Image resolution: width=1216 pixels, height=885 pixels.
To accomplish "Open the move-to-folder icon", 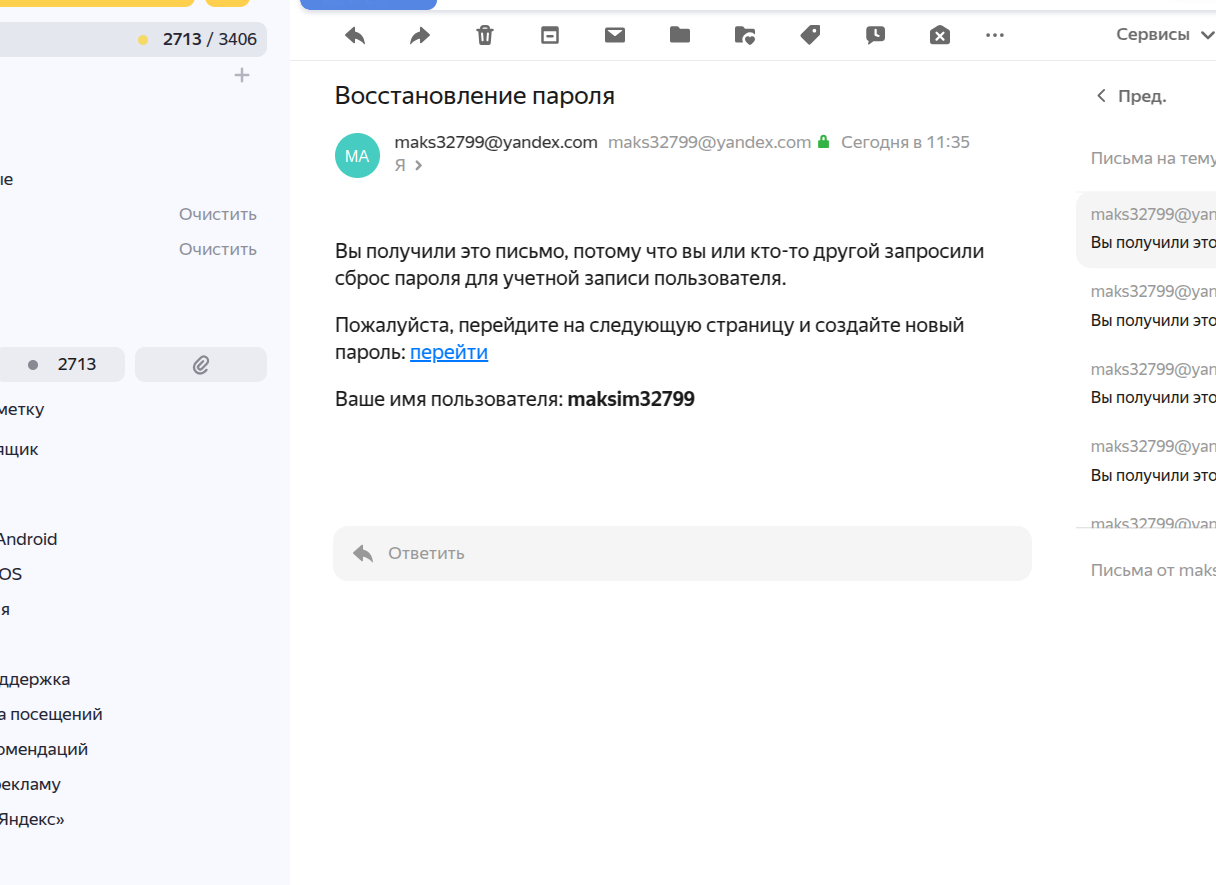I will point(680,35).
